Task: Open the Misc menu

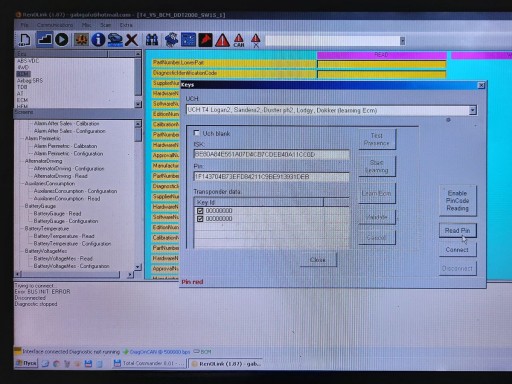Action: click(86, 25)
